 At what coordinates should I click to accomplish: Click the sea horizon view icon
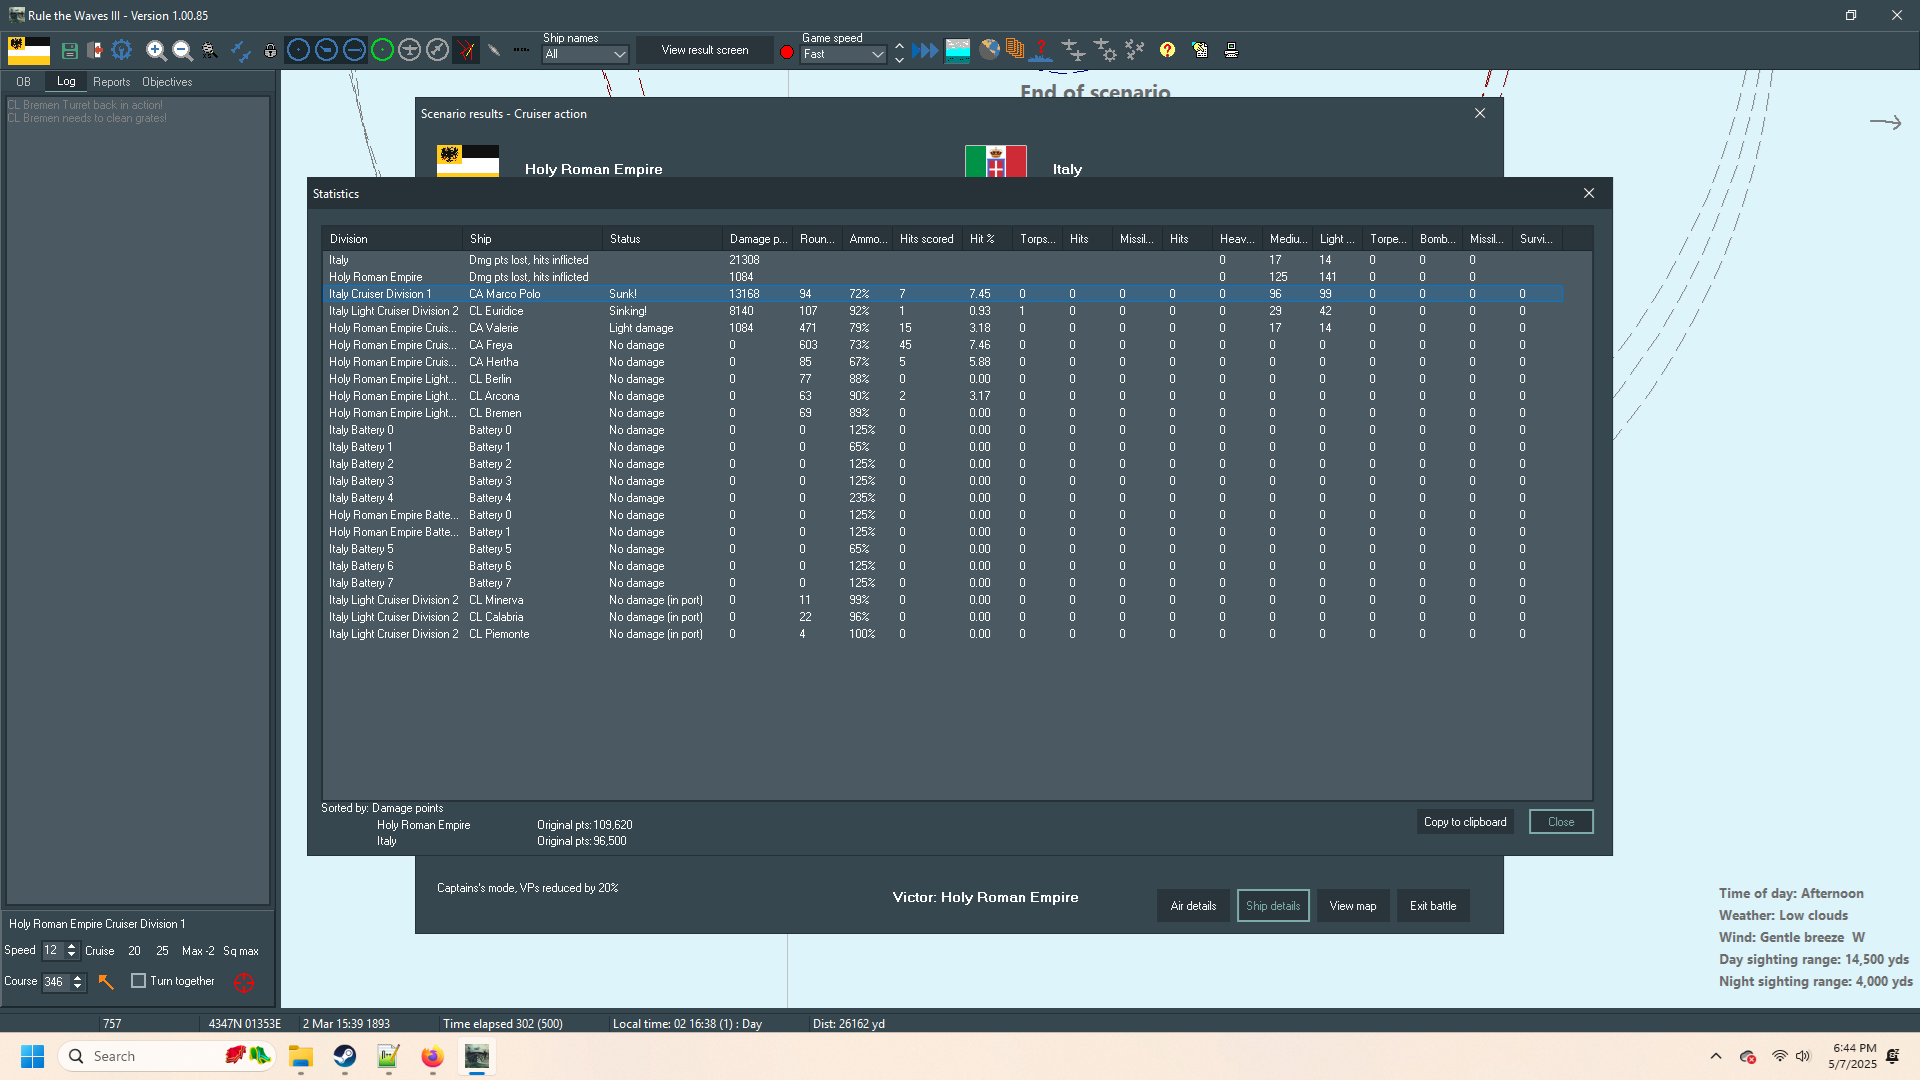[x=958, y=50]
